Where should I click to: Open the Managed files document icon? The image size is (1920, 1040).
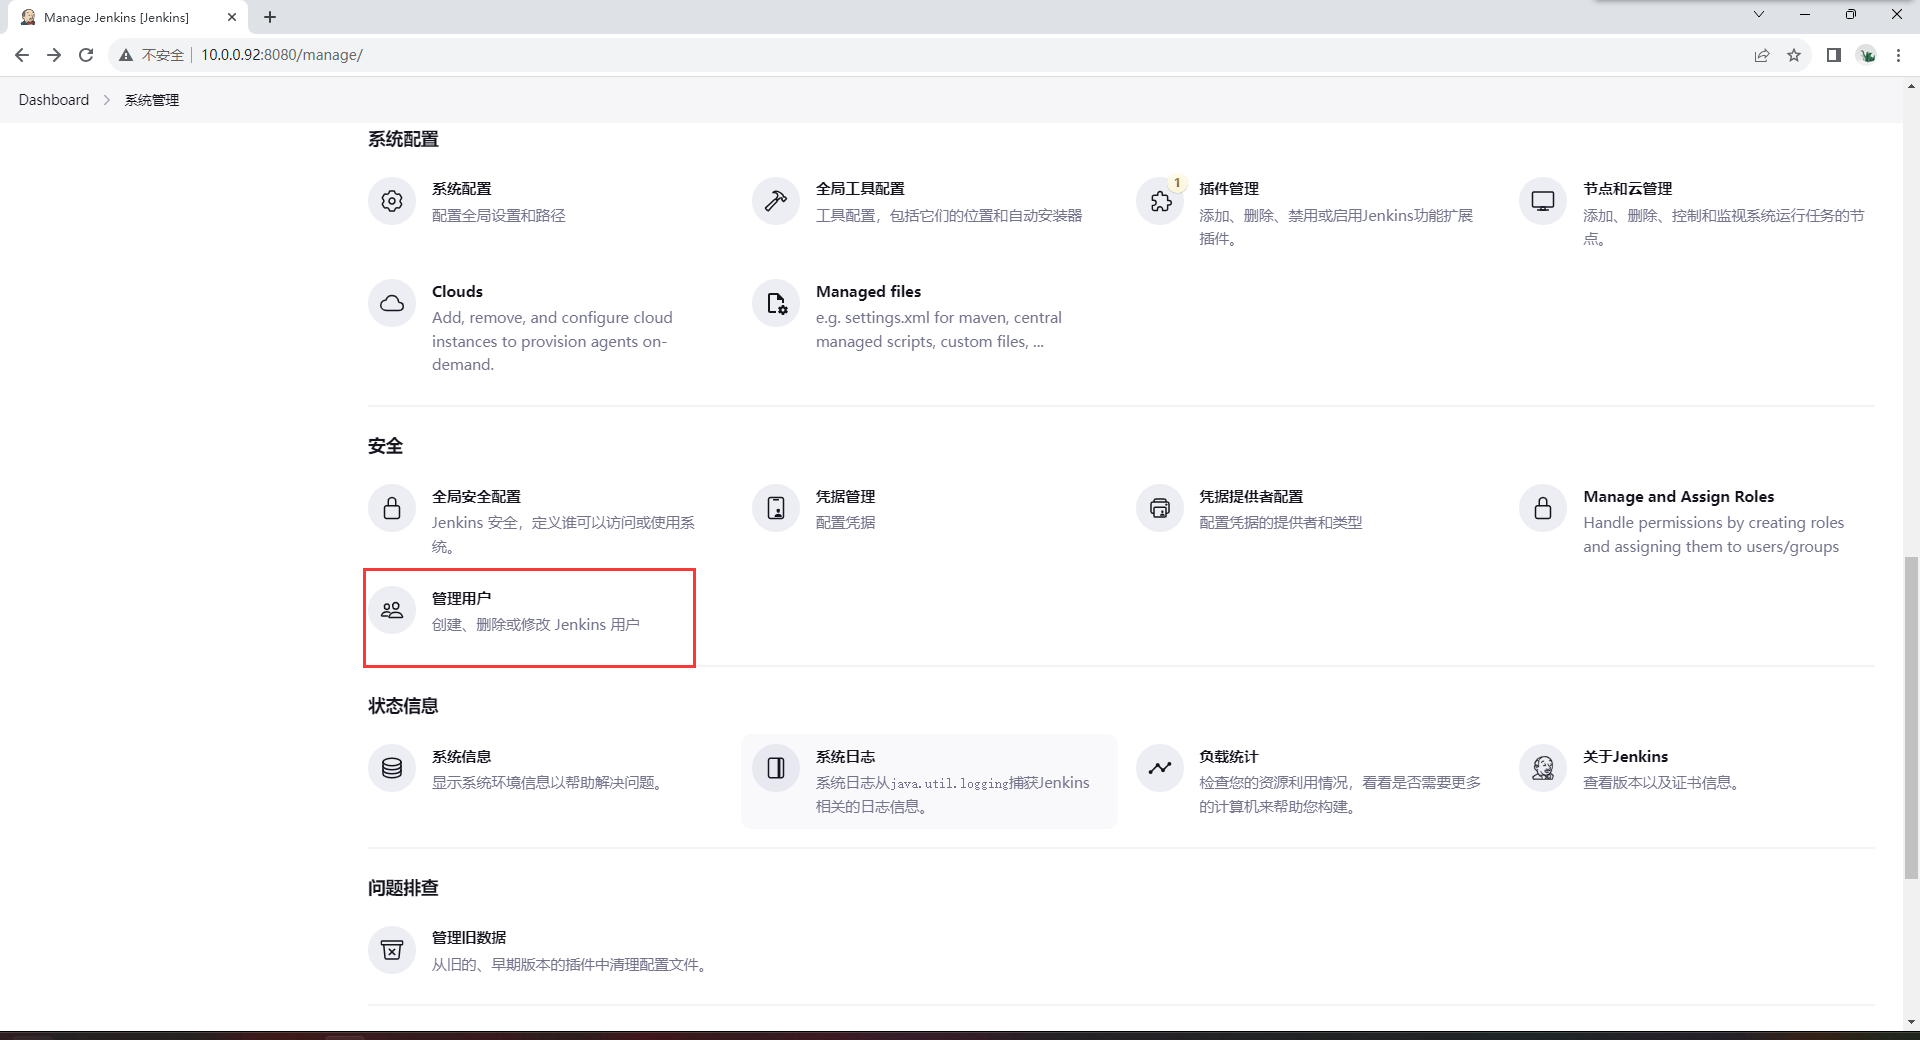776,303
